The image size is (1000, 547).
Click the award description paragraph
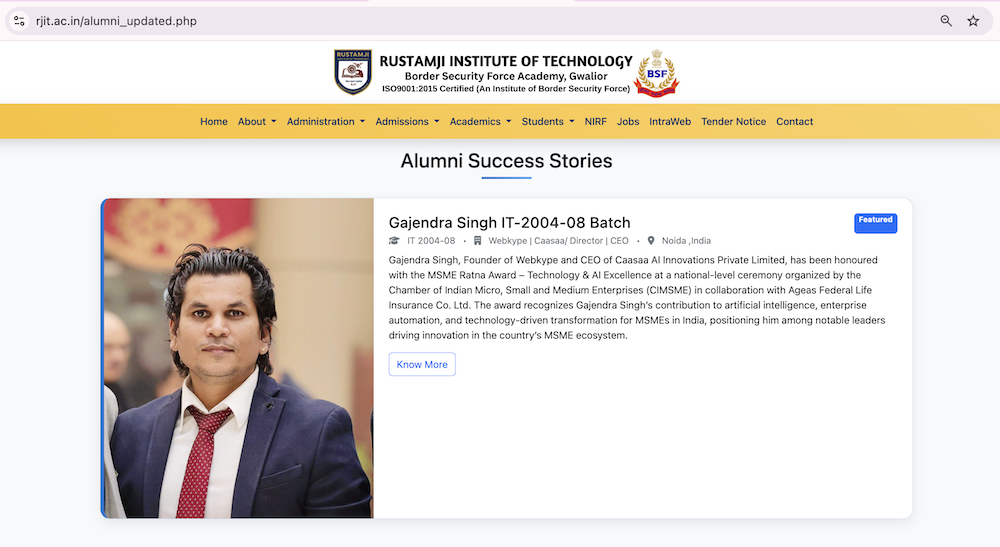click(637, 297)
